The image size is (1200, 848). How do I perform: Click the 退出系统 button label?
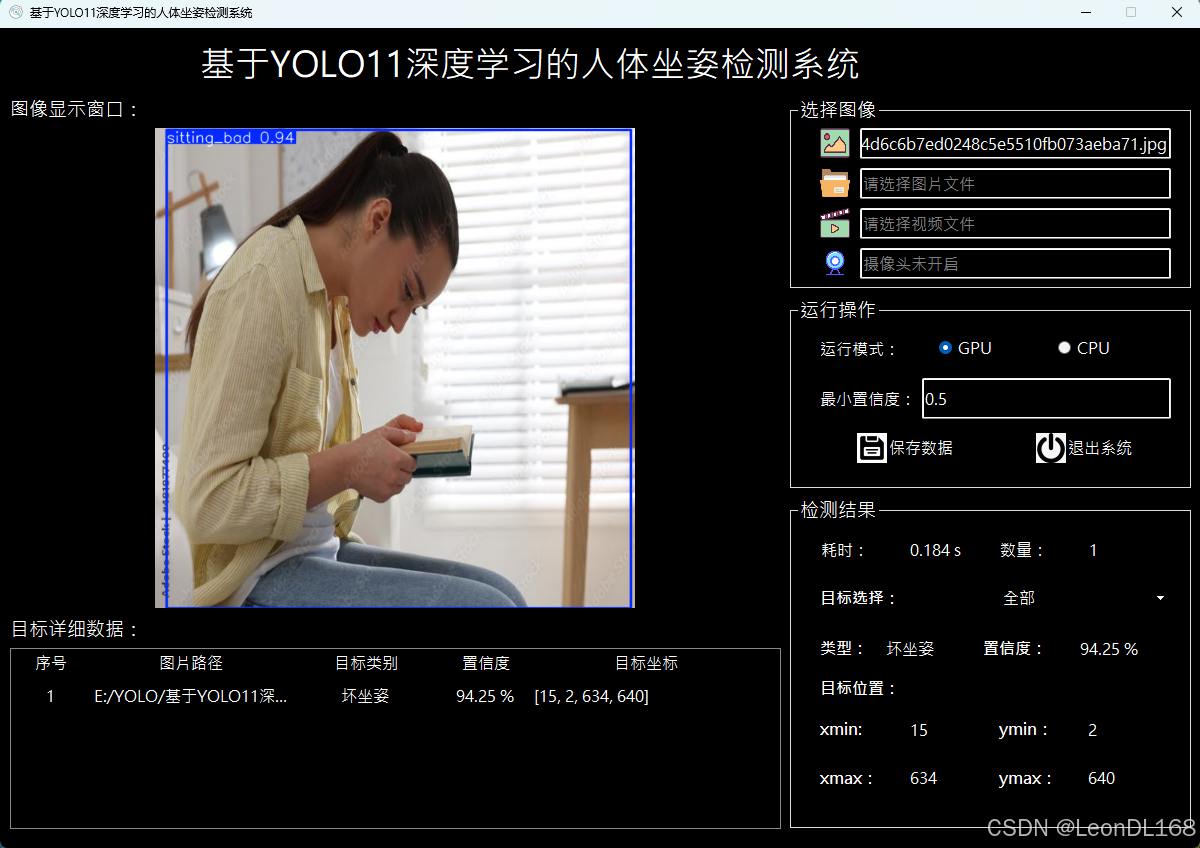1100,448
